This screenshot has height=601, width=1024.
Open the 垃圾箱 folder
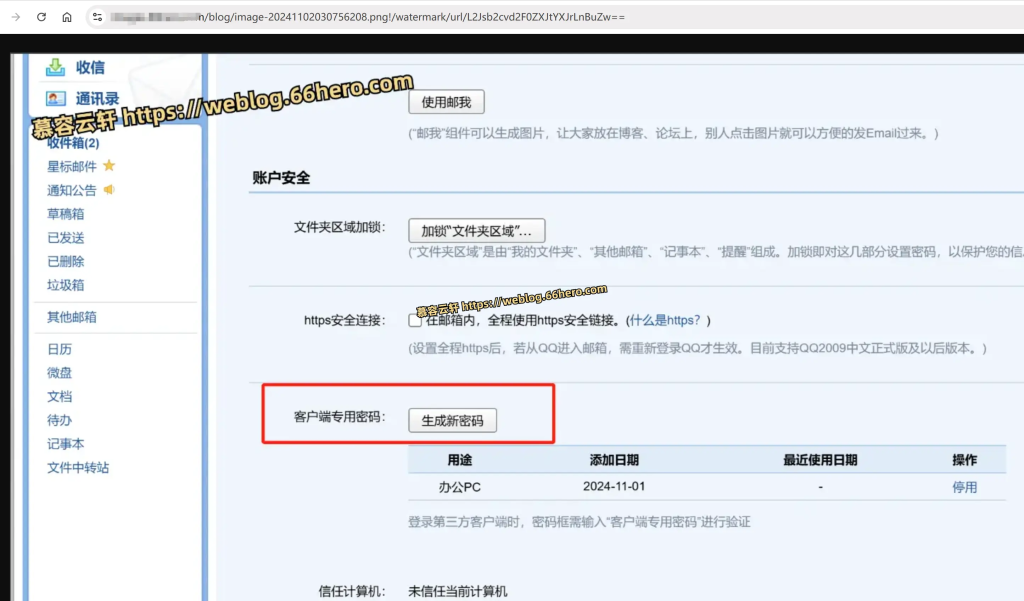(x=66, y=285)
